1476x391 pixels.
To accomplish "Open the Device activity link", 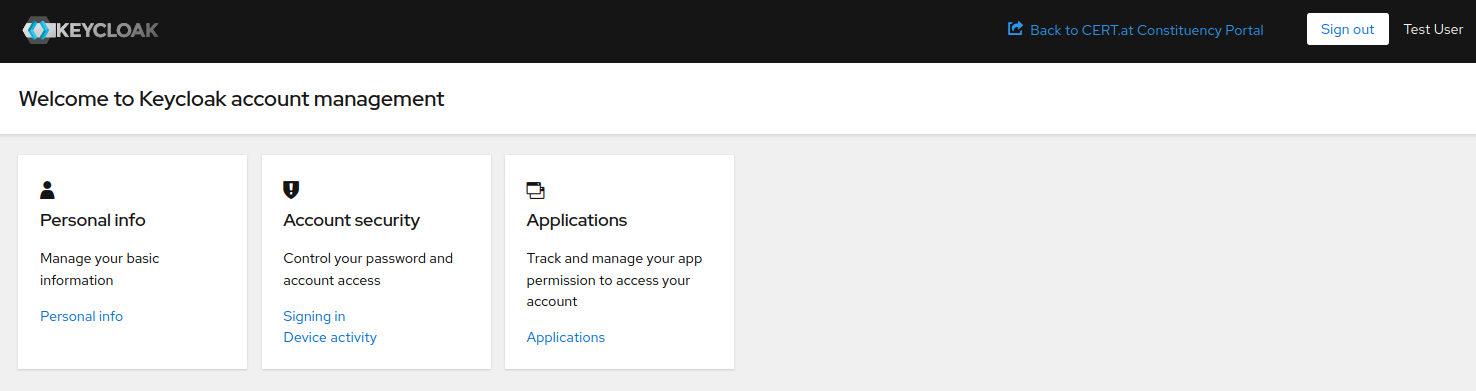I will click(330, 337).
